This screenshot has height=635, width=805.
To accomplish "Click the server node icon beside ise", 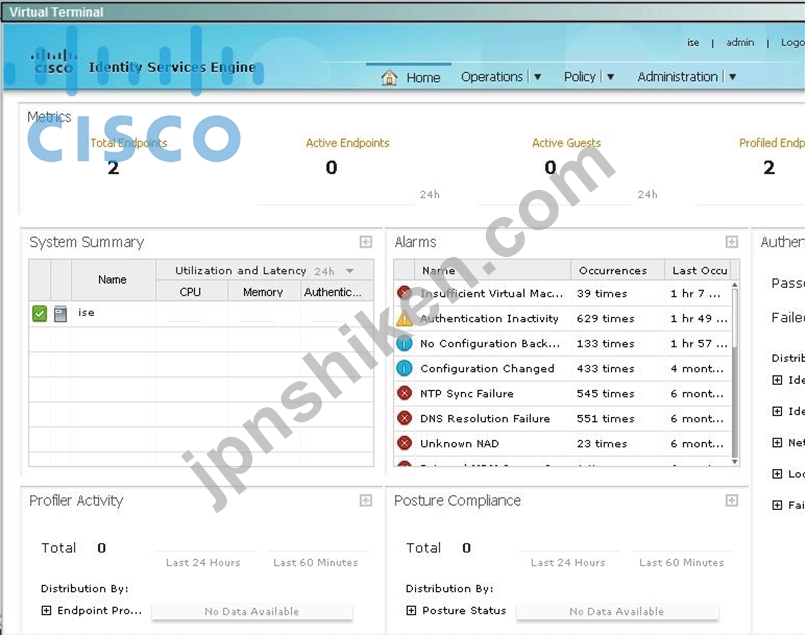I will tap(61, 313).
